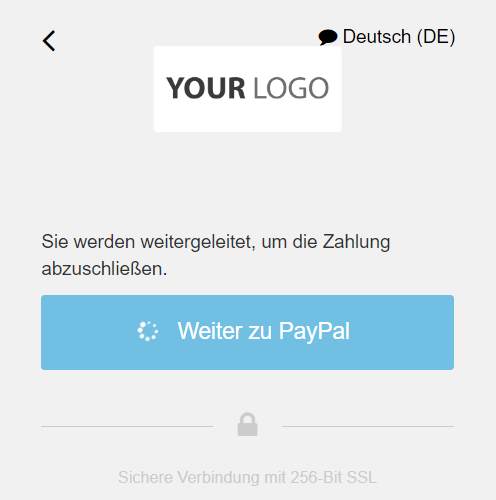The height and width of the screenshot is (500, 496).
Task: Click the grey LOGO word in logo
Action: pyautogui.click(x=291, y=88)
